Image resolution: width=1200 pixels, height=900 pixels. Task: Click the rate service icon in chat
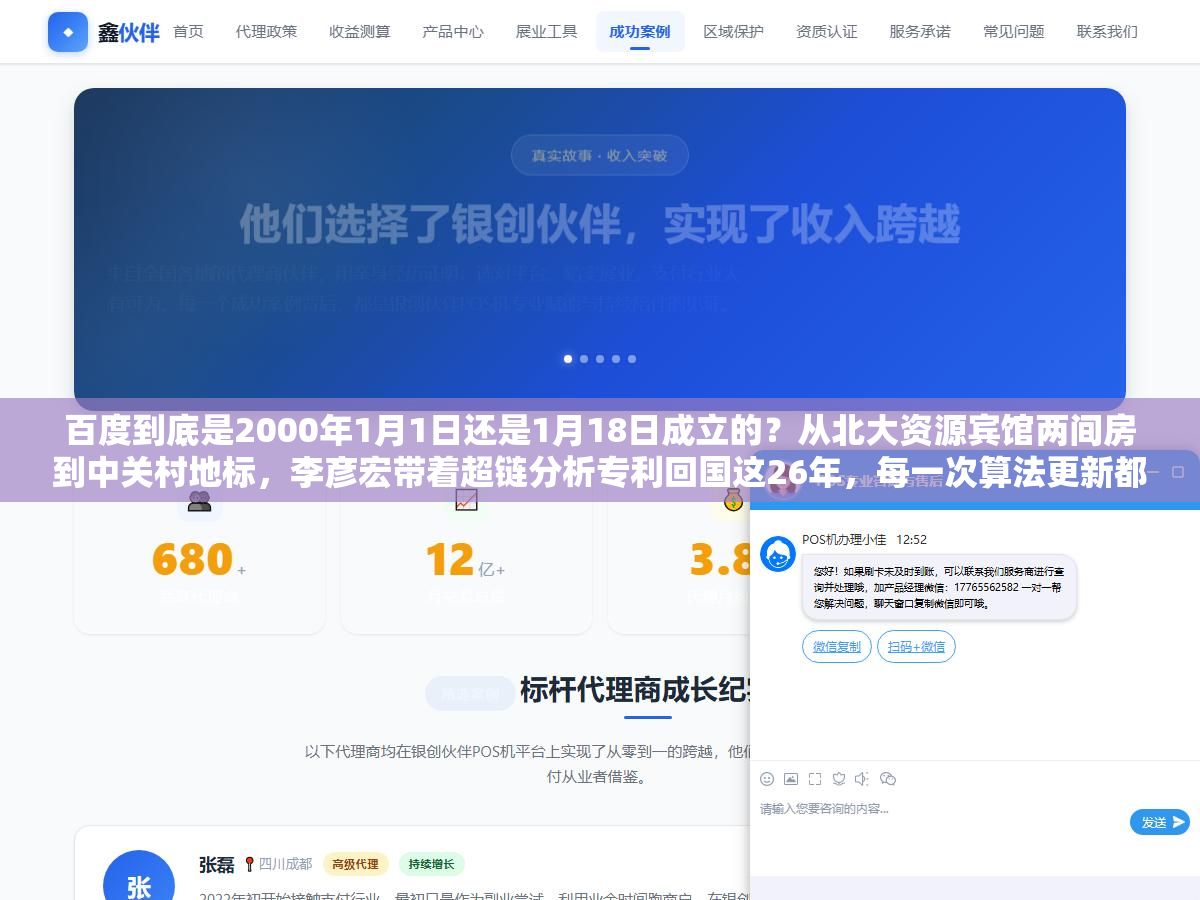[x=839, y=779]
